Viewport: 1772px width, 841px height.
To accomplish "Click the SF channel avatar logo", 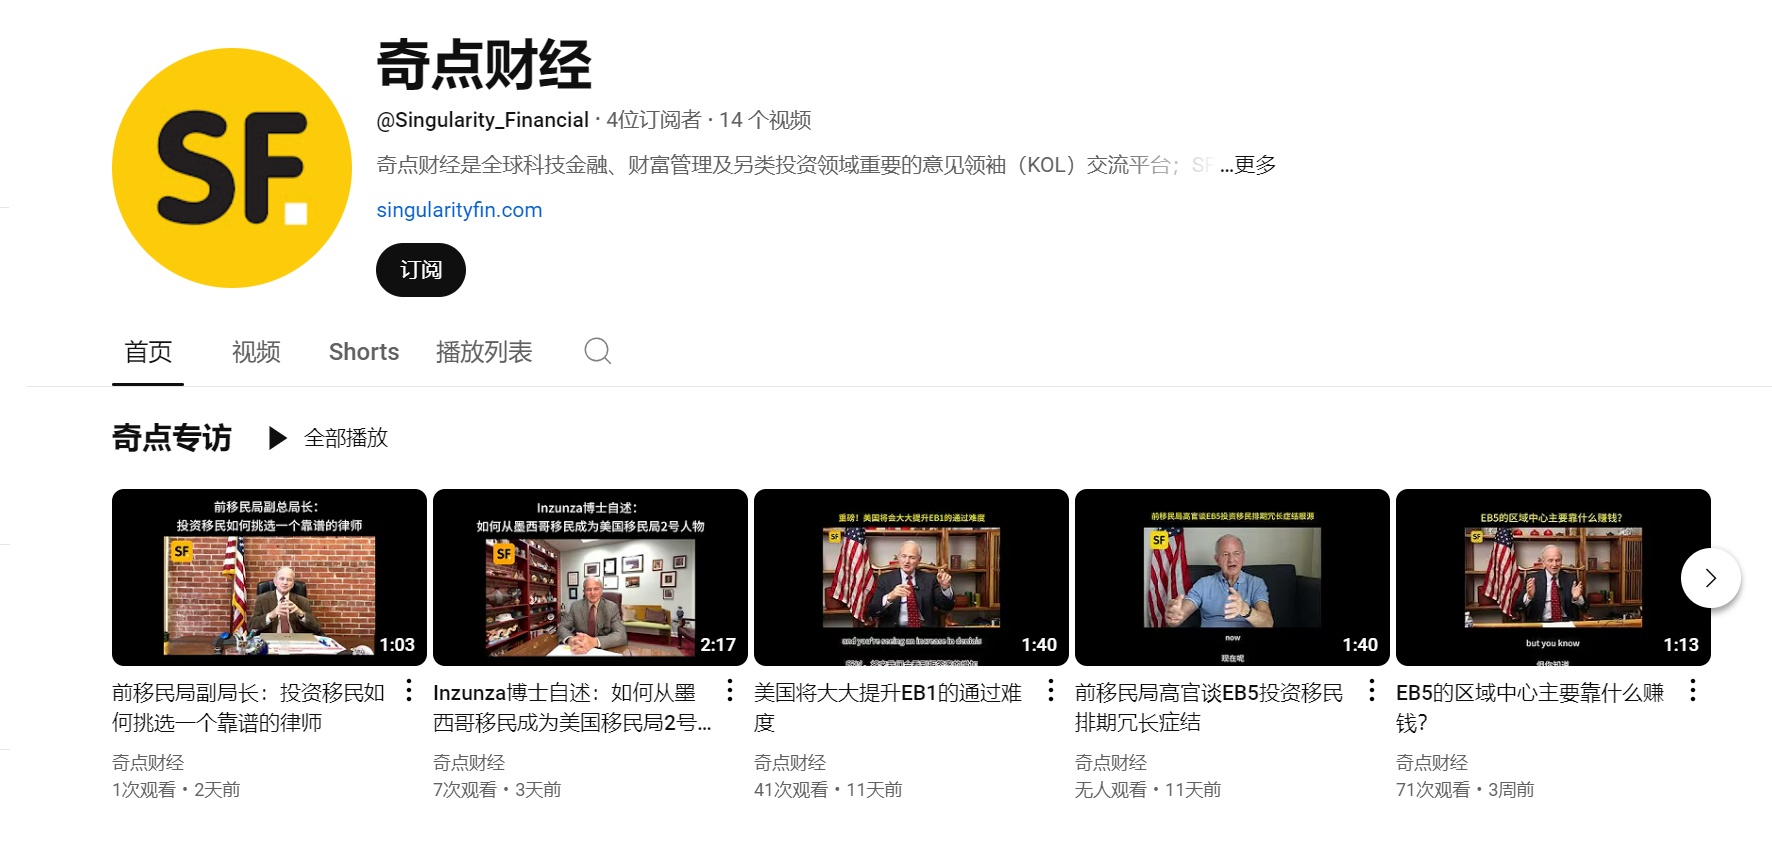I will pyautogui.click(x=232, y=168).
